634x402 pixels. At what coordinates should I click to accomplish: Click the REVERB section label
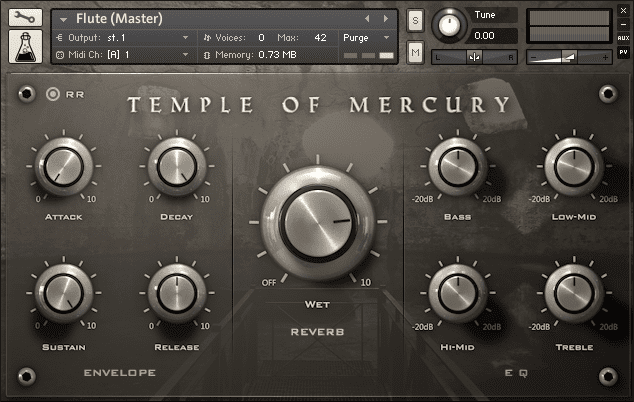317,332
